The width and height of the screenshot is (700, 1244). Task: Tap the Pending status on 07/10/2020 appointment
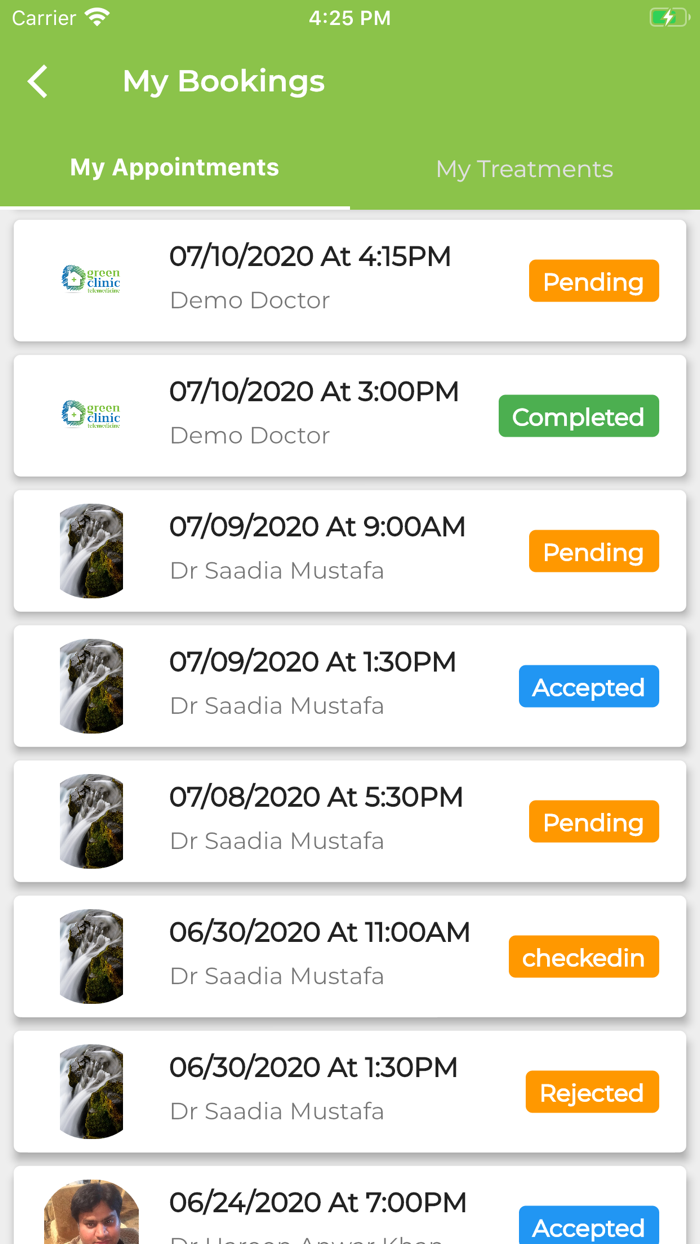(x=593, y=281)
